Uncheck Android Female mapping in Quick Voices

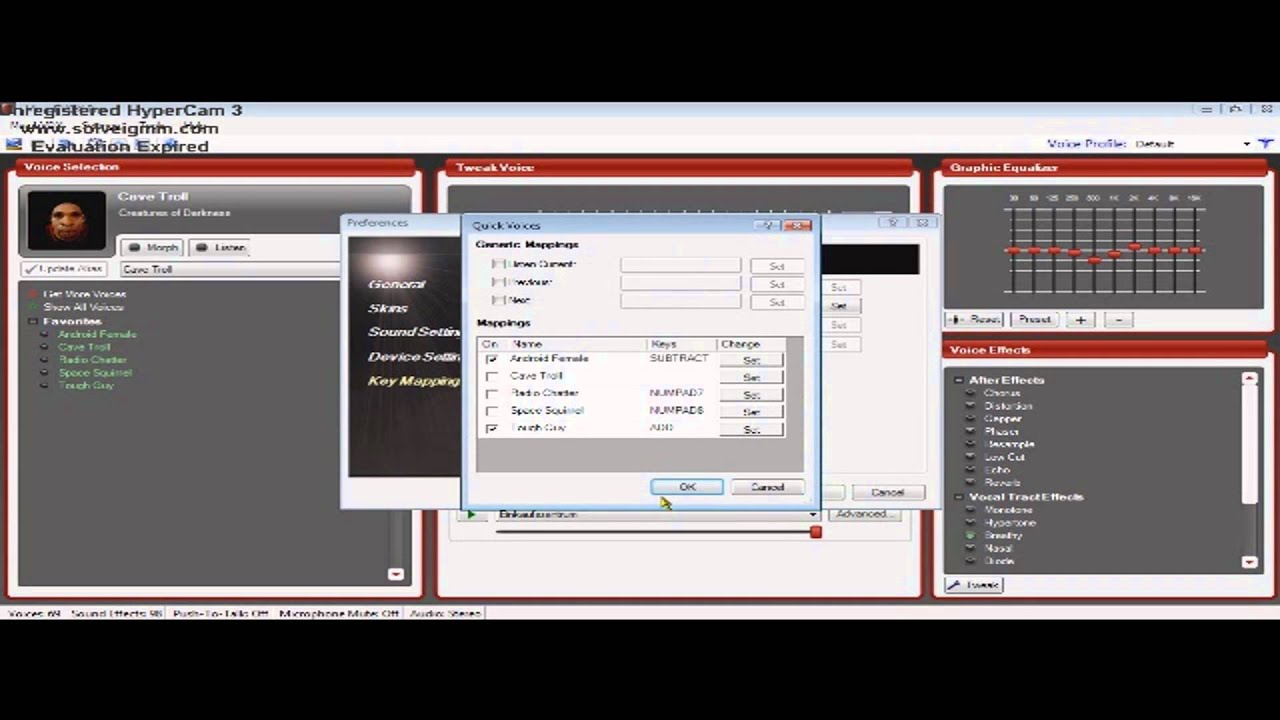[491, 359]
